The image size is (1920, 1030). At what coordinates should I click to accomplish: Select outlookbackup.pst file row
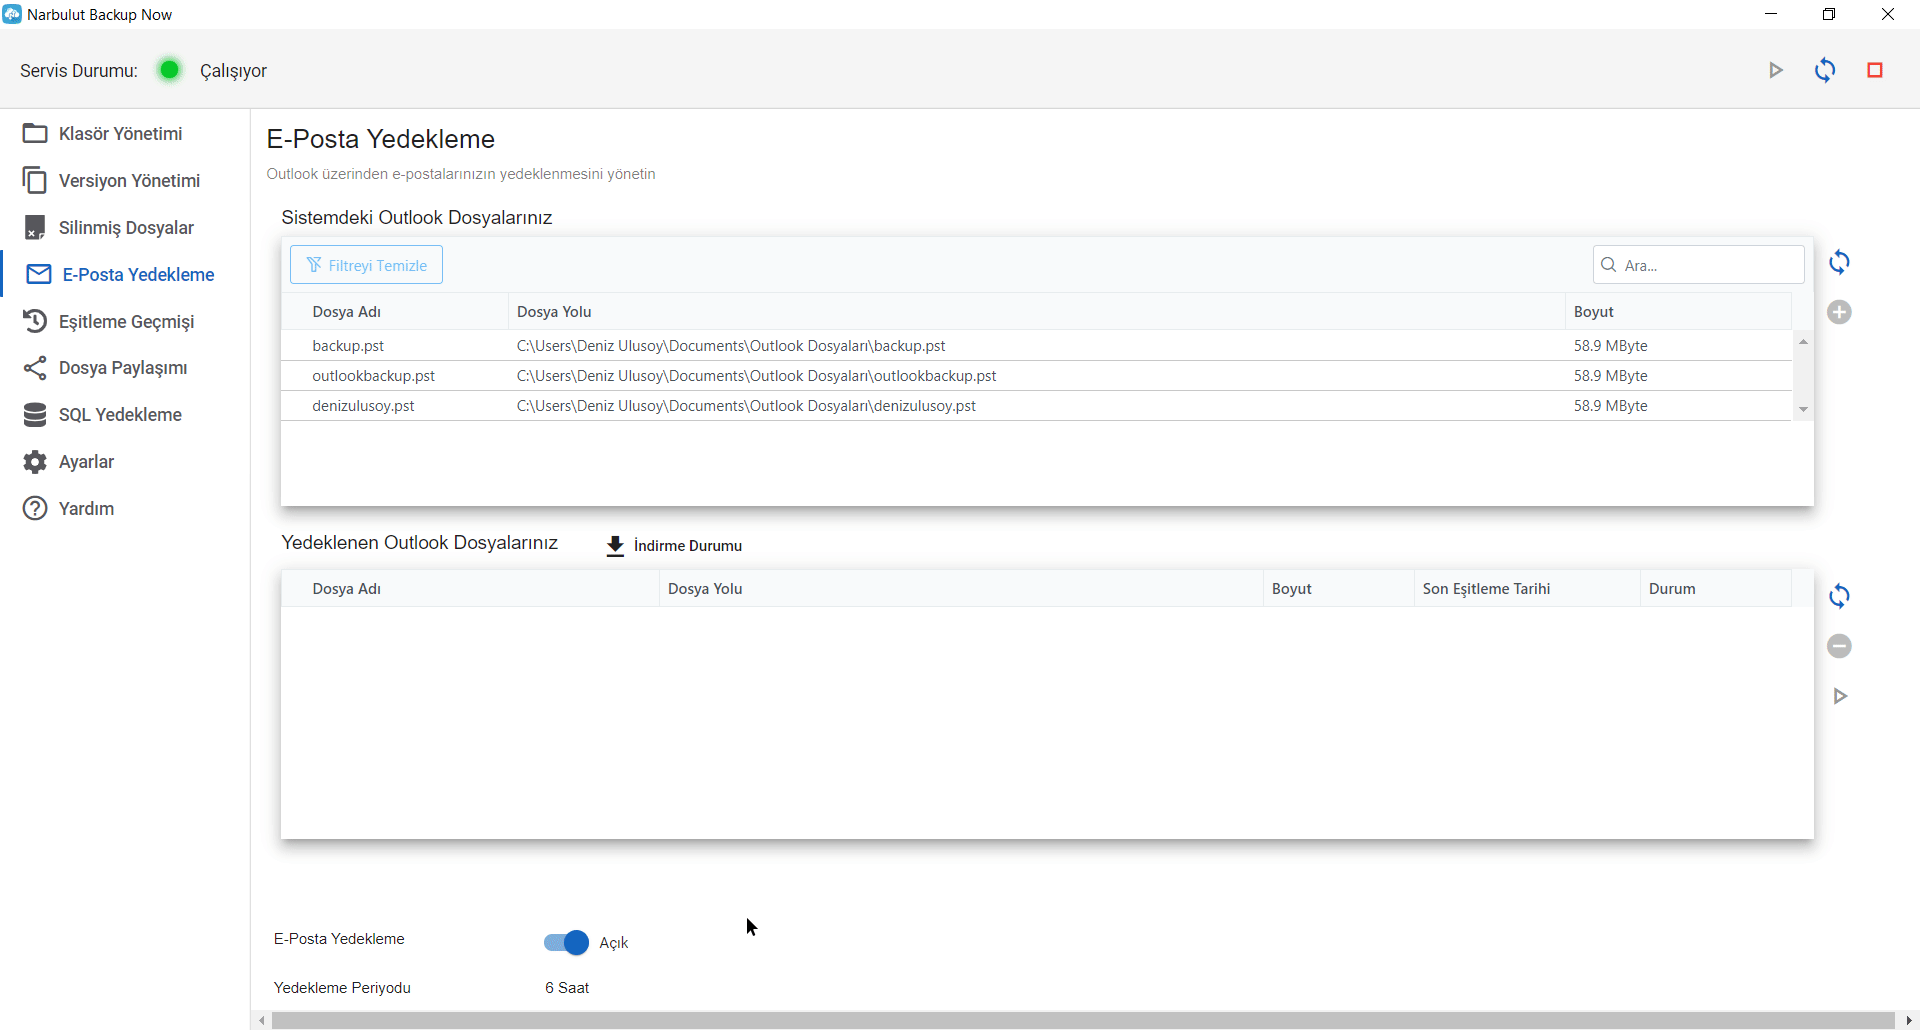click(1036, 376)
